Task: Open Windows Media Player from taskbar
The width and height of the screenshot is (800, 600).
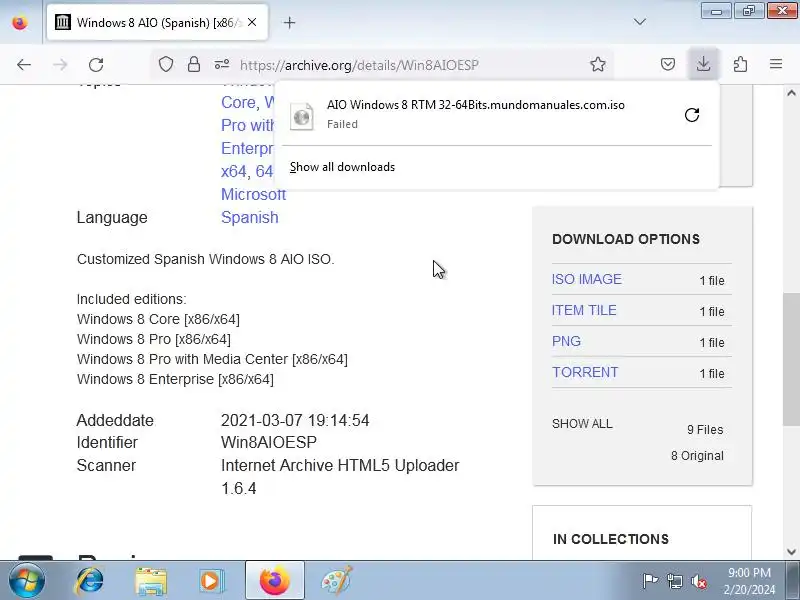Action: click(211, 581)
